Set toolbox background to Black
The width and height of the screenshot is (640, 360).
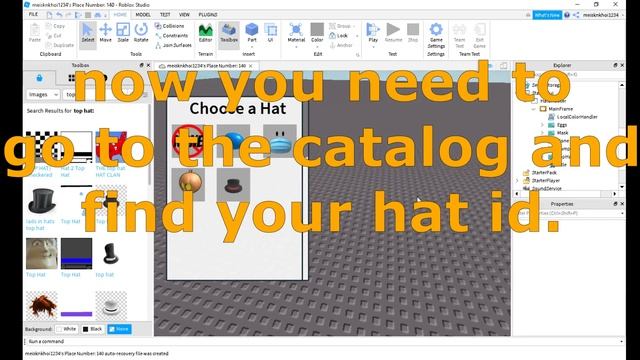click(x=93, y=329)
